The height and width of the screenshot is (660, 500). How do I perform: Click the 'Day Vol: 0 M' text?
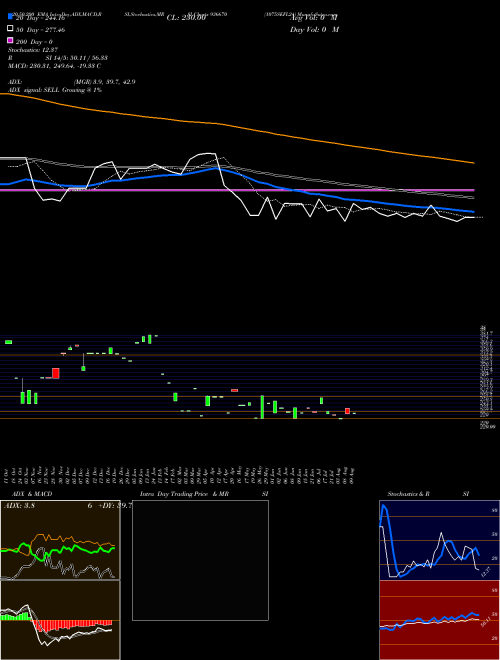[x=314, y=29]
